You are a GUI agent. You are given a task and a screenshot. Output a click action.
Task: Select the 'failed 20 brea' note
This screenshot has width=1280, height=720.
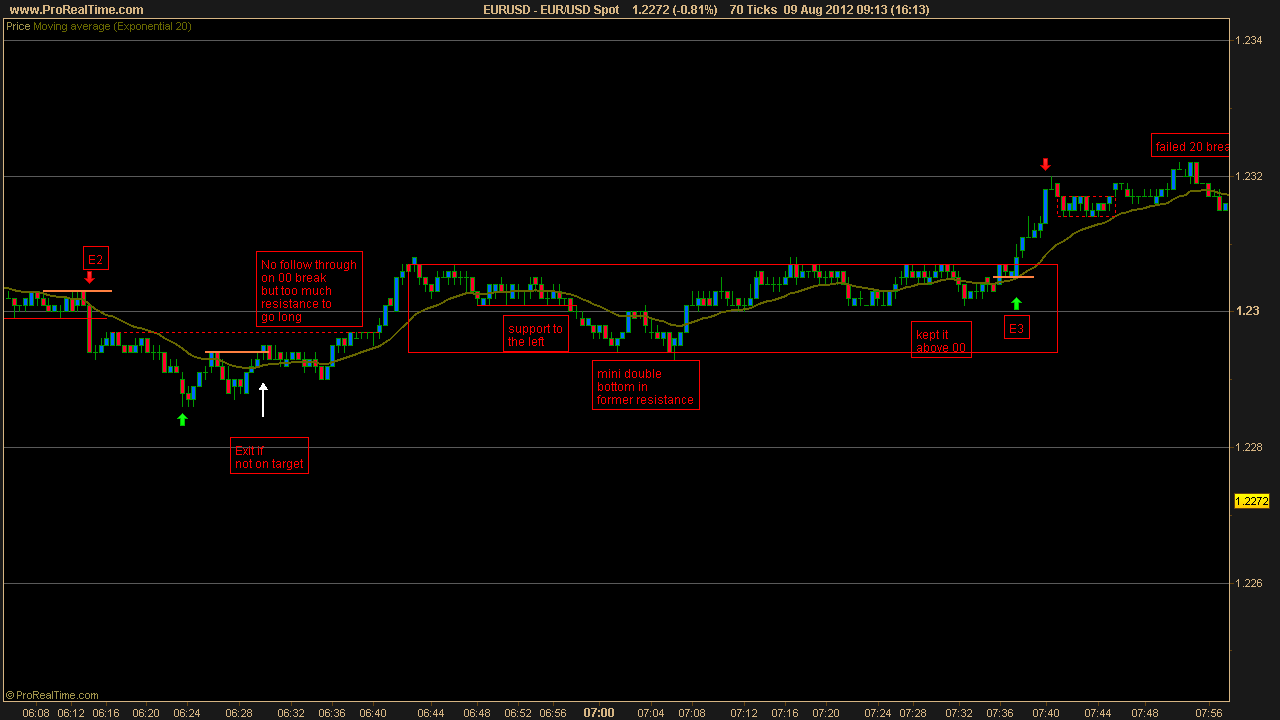[1191, 146]
